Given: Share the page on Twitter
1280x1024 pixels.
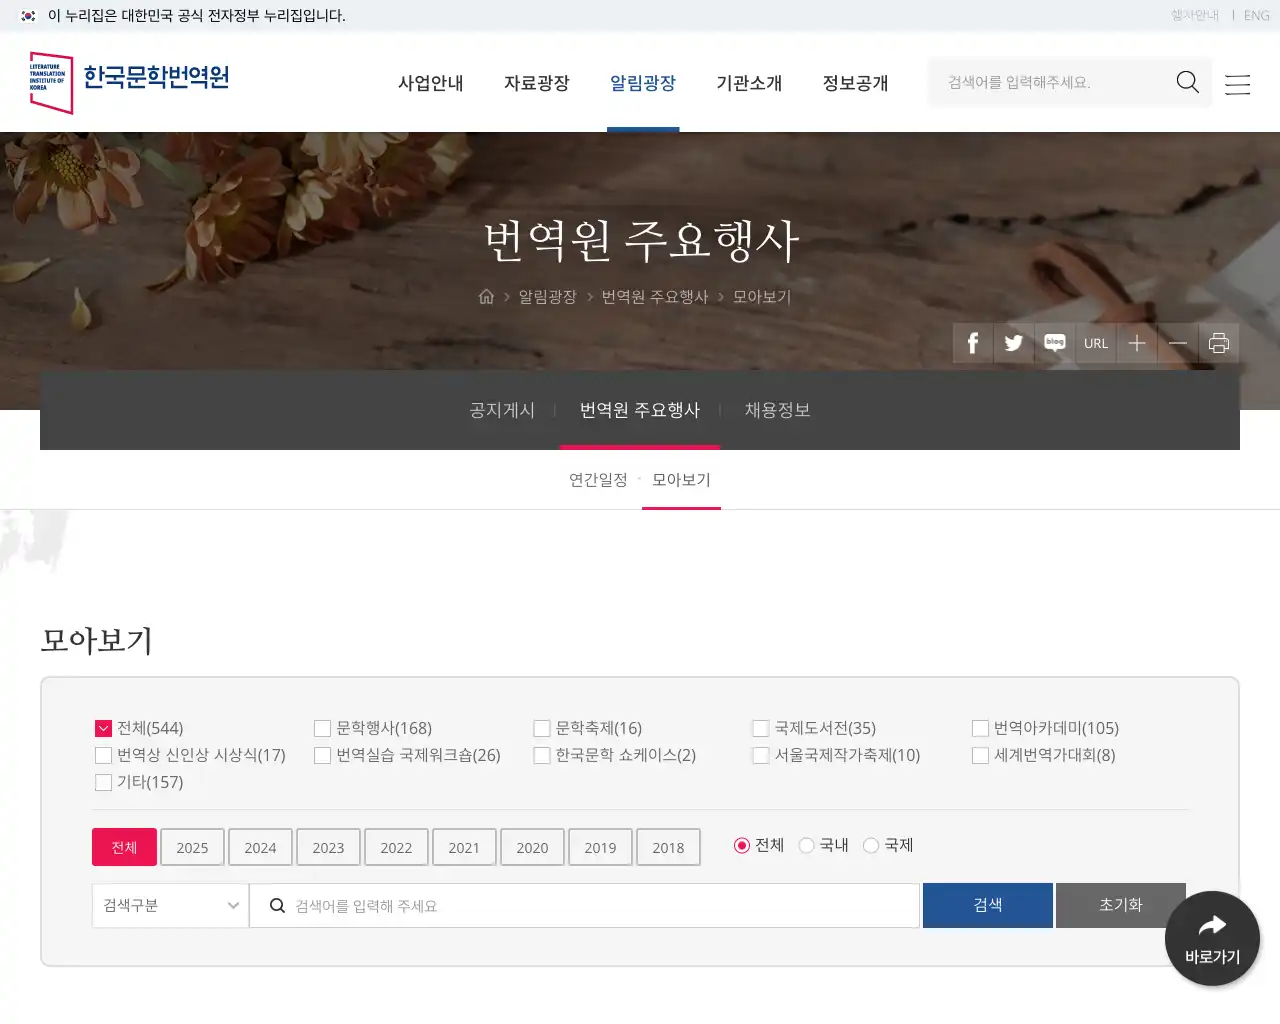Looking at the screenshot, I should (1013, 343).
